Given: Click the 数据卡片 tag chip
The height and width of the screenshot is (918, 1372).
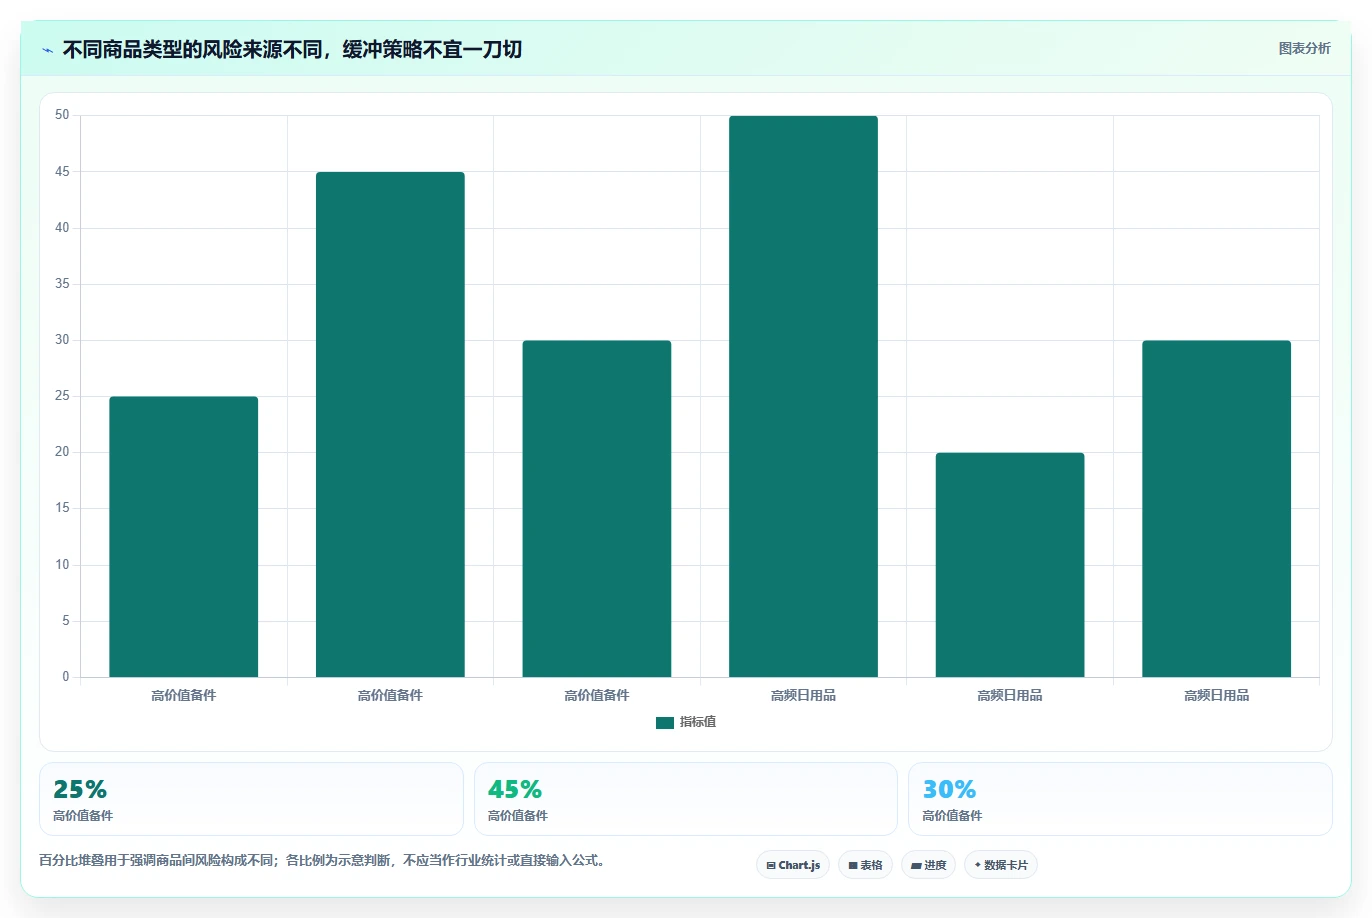Looking at the screenshot, I should click(x=1001, y=865).
